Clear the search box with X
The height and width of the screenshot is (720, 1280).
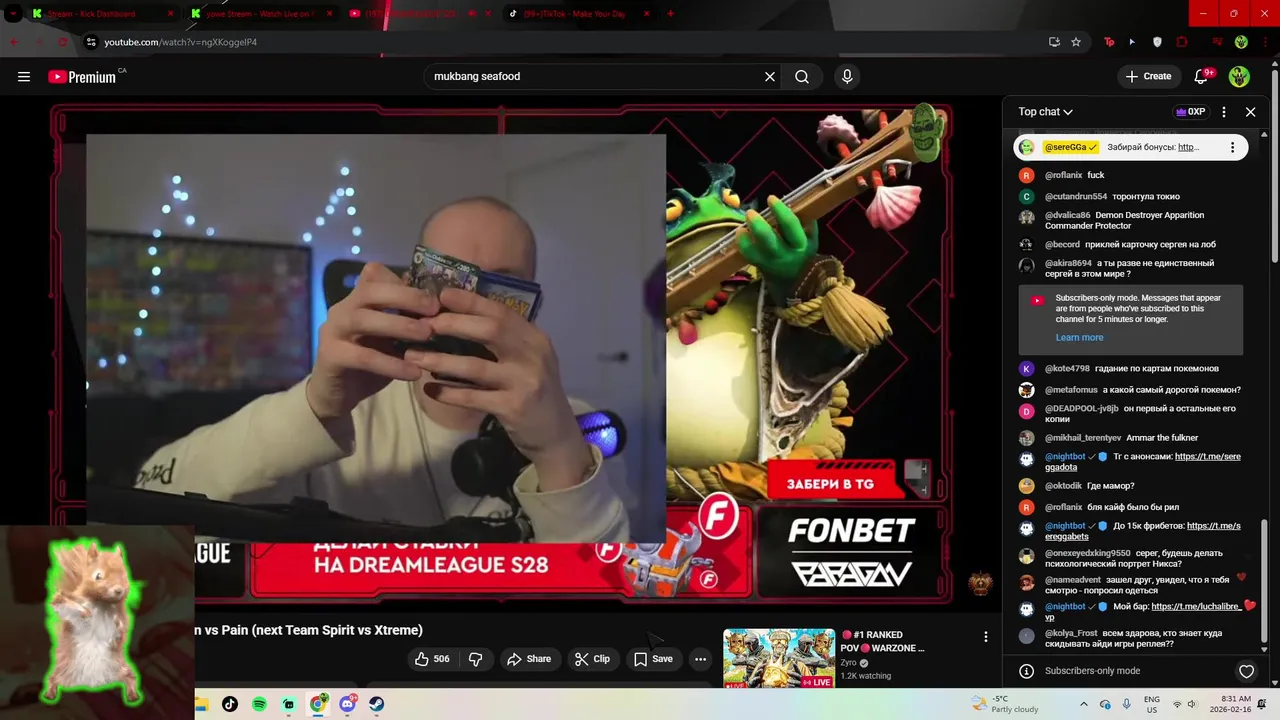click(x=770, y=76)
